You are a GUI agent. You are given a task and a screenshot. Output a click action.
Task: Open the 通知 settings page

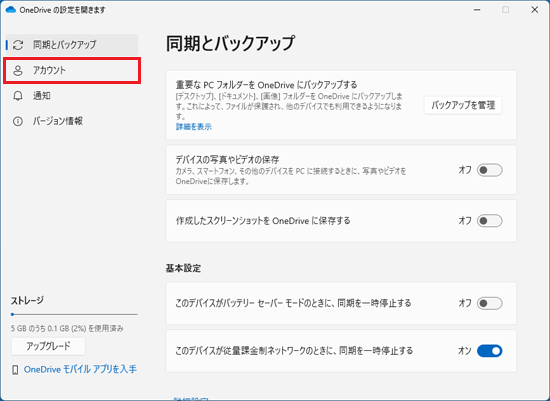[x=72, y=96]
